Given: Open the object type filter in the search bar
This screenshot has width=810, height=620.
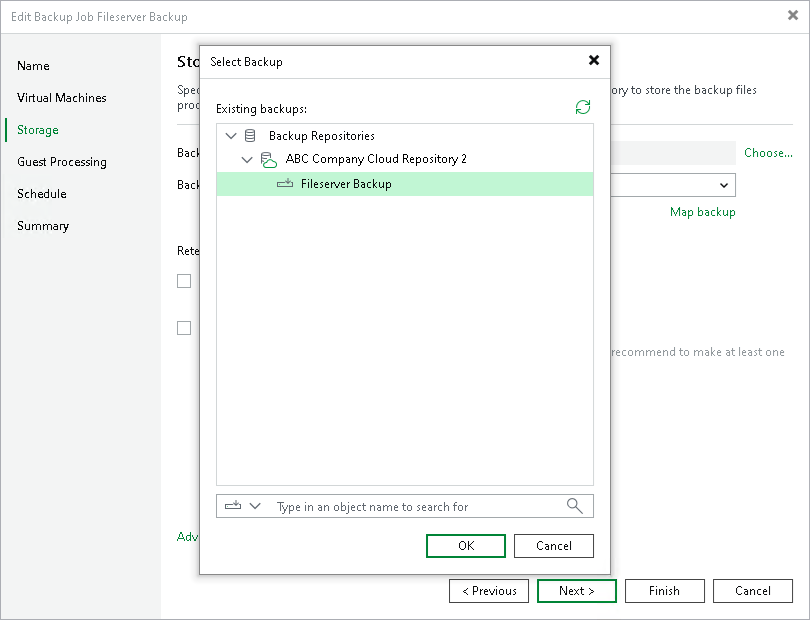Looking at the screenshot, I should coord(242,506).
